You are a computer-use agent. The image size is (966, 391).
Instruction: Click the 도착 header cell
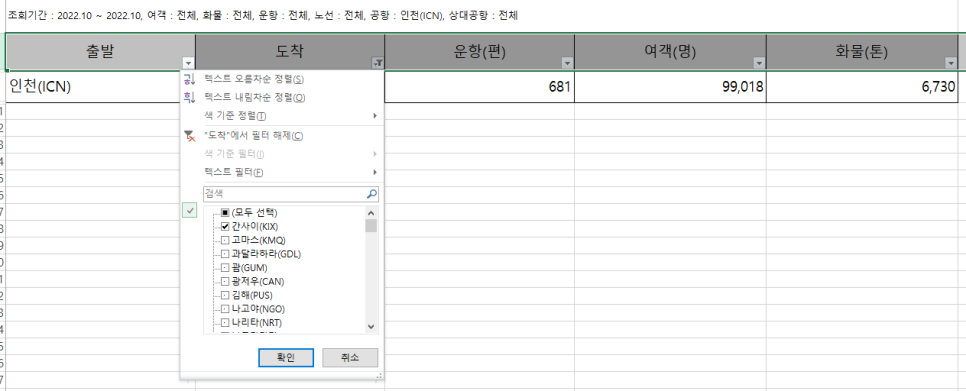pyautogui.click(x=290, y=52)
